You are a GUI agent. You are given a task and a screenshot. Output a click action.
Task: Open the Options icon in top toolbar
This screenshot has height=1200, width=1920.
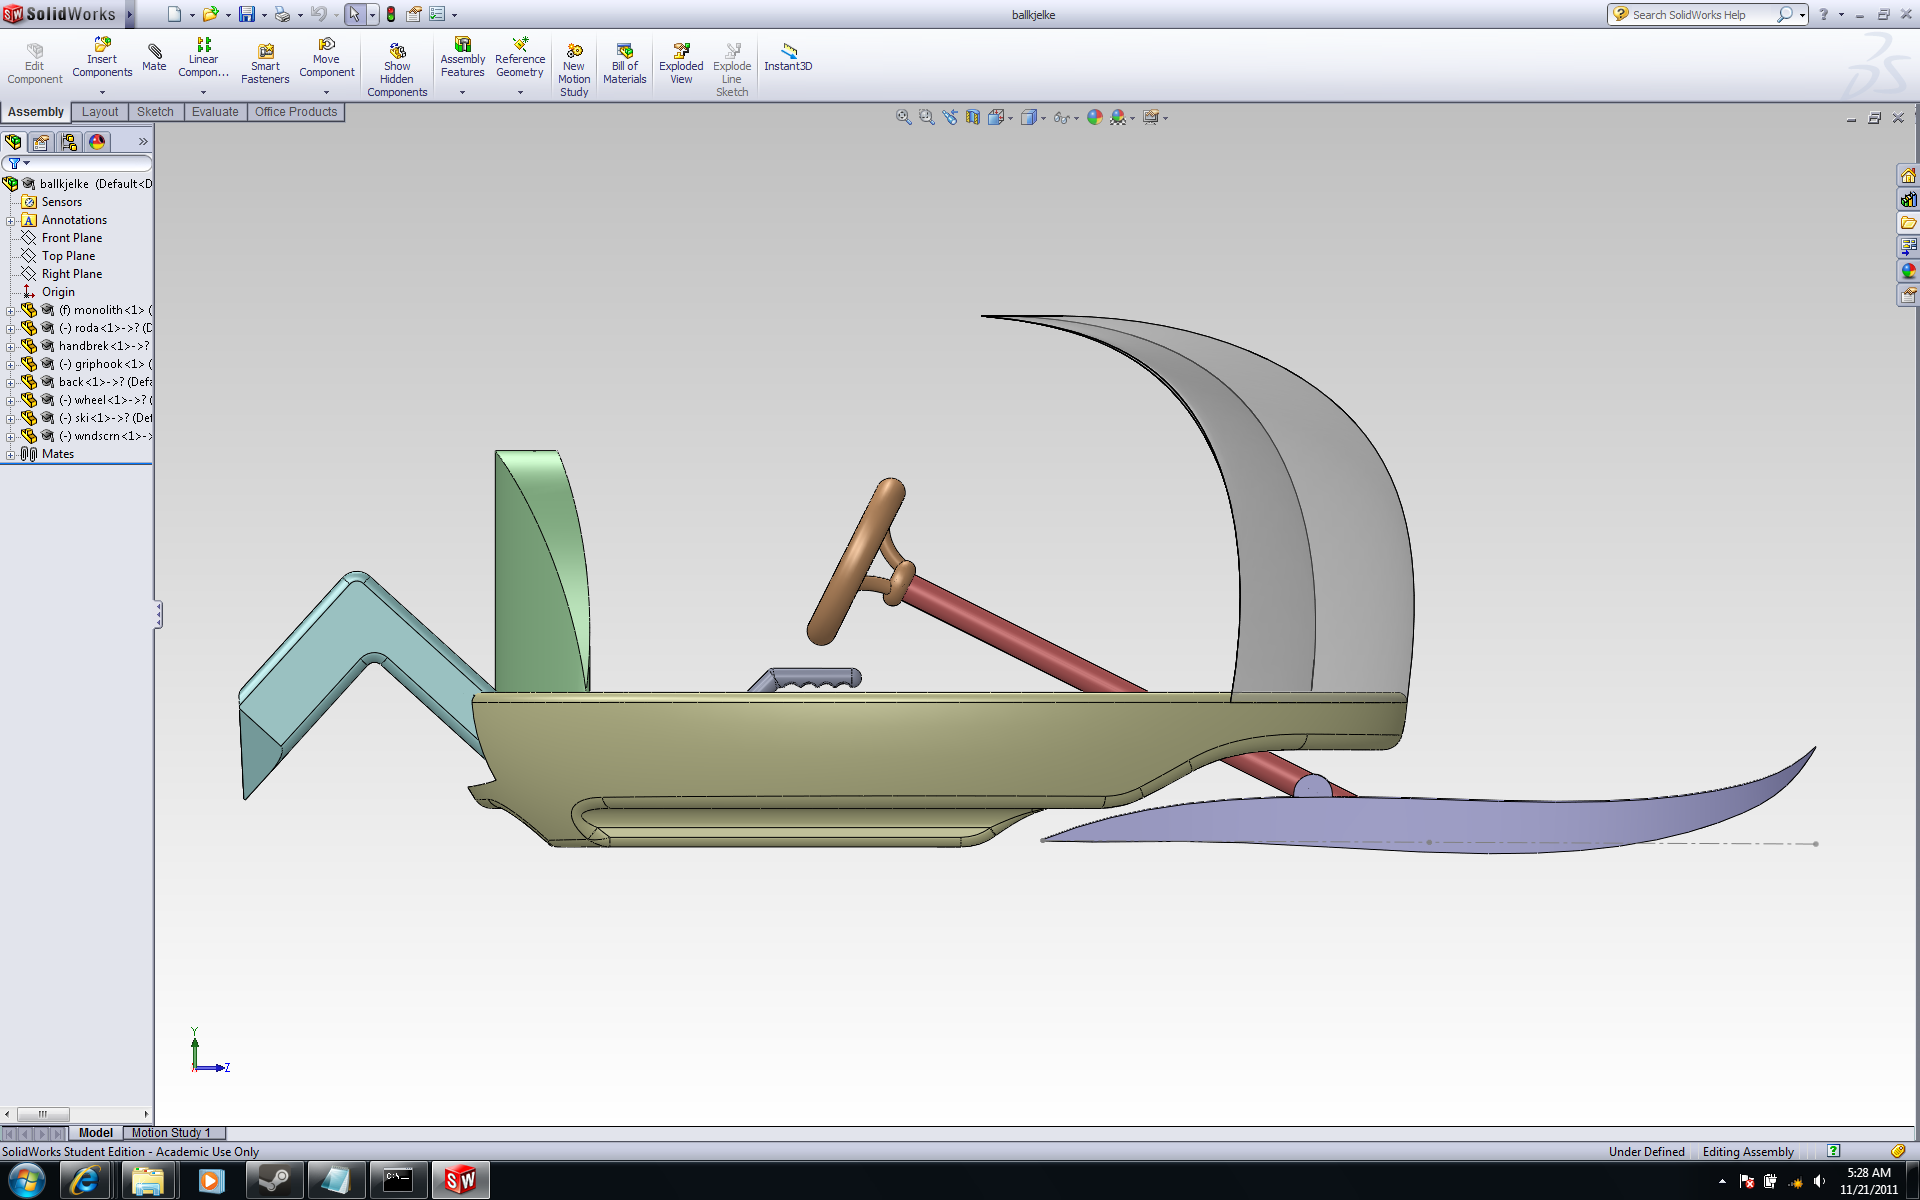coord(437,14)
